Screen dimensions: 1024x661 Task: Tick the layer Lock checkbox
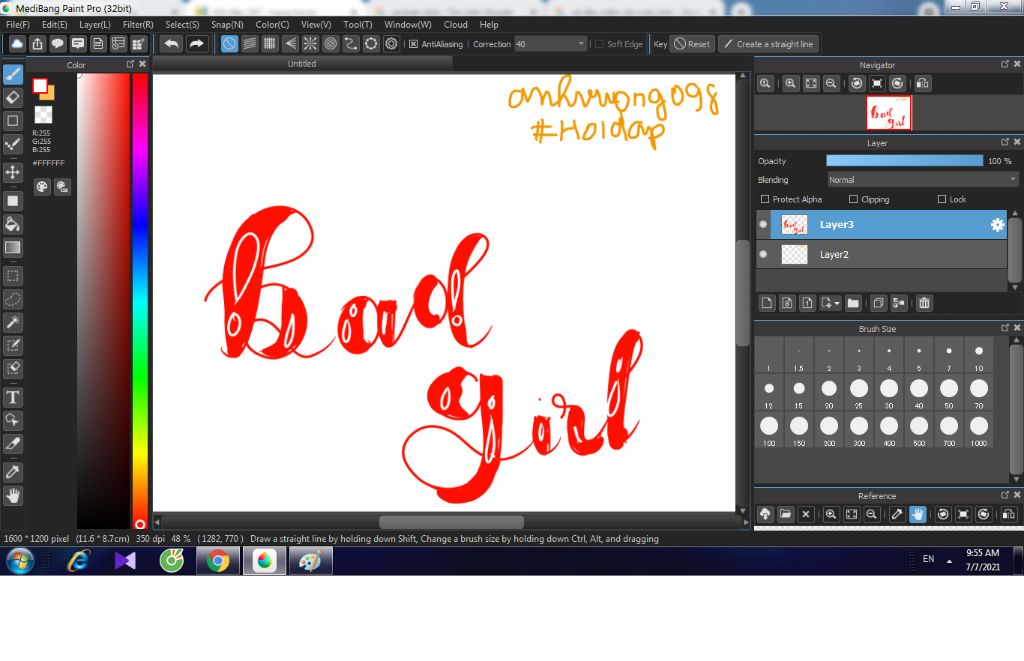coord(942,199)
